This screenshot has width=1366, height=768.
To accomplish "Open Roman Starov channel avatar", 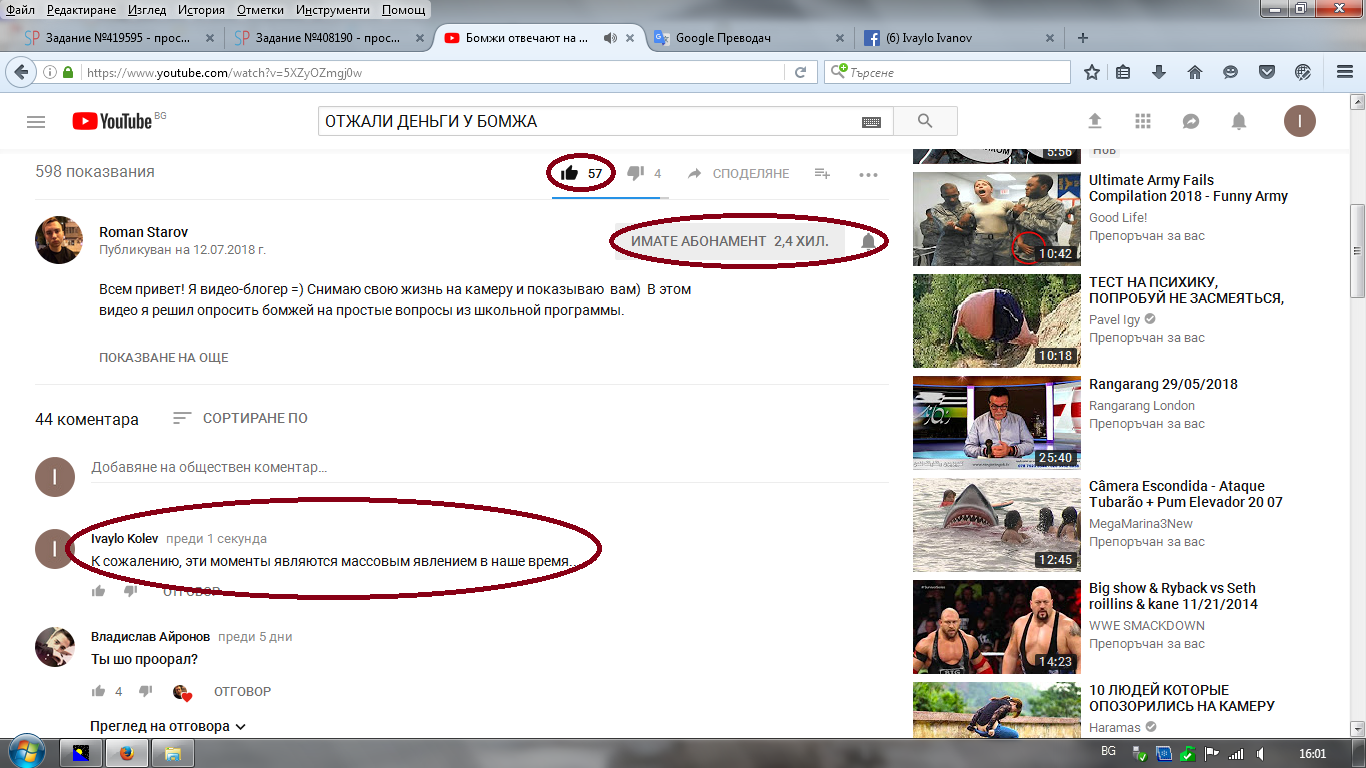I will coord(59,240).
